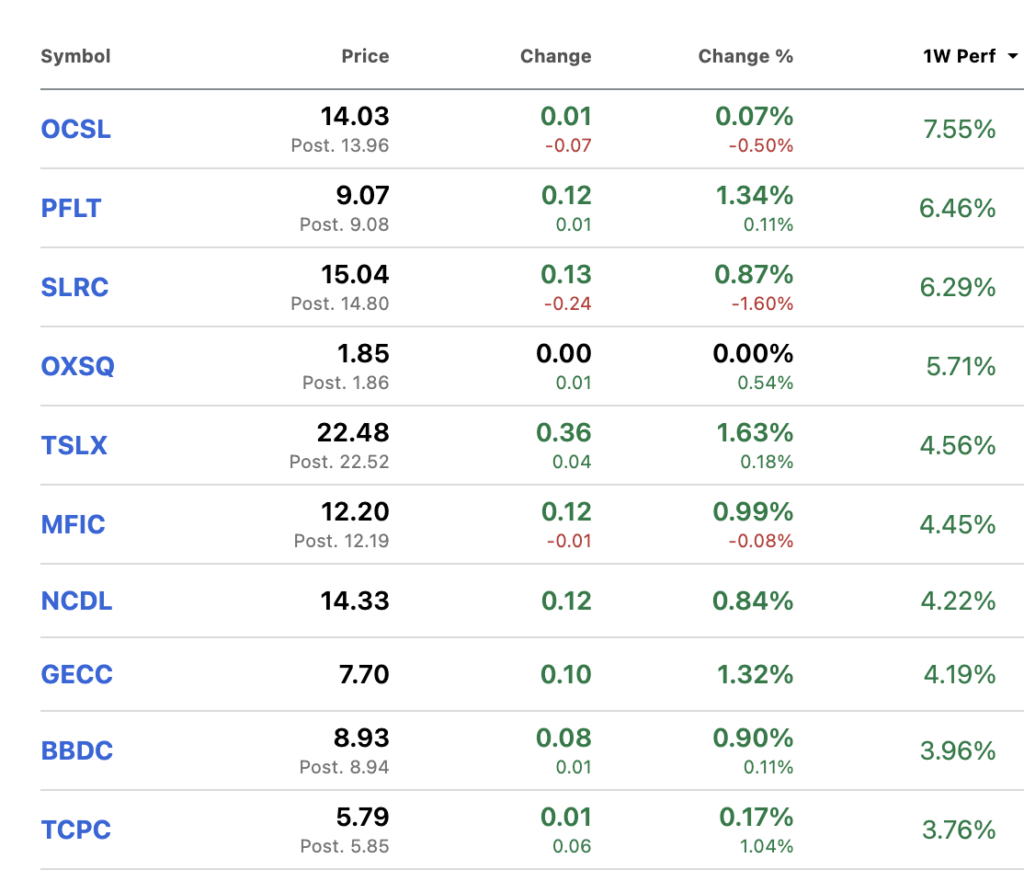Screen dimensions: 1024x870
Task: Click GECC's 1.32% change percent
Action: click(755, 674)
